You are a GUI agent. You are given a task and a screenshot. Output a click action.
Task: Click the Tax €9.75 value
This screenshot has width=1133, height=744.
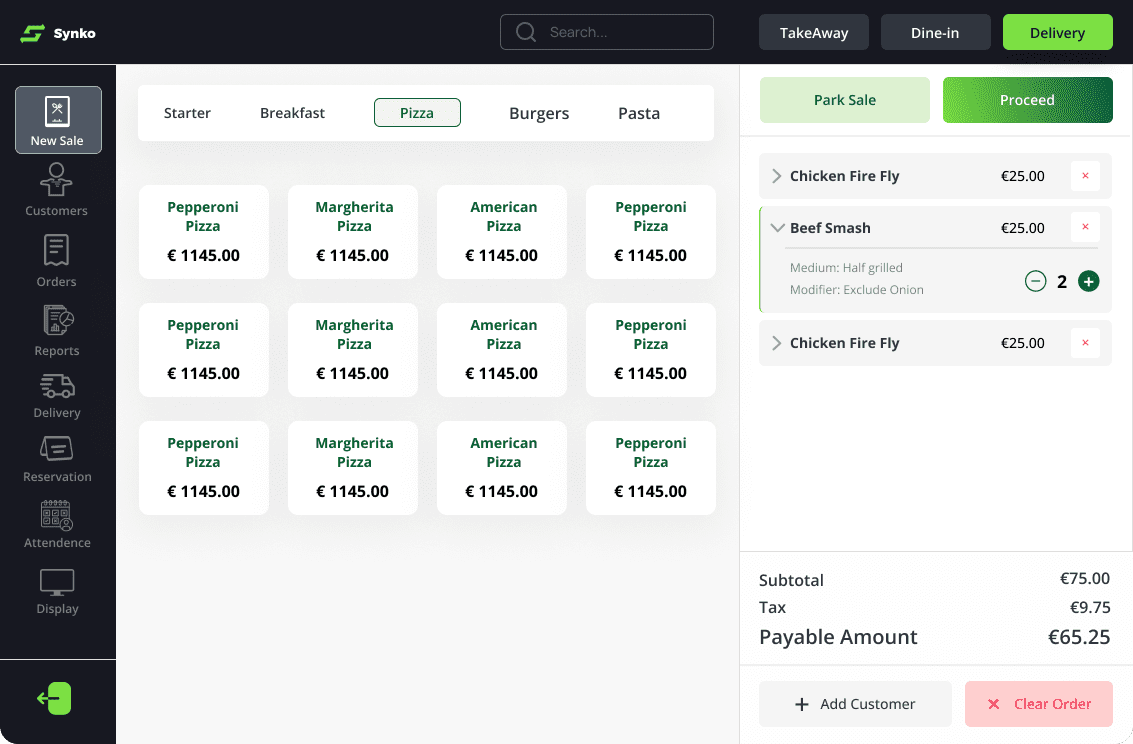click(1090, 607)
